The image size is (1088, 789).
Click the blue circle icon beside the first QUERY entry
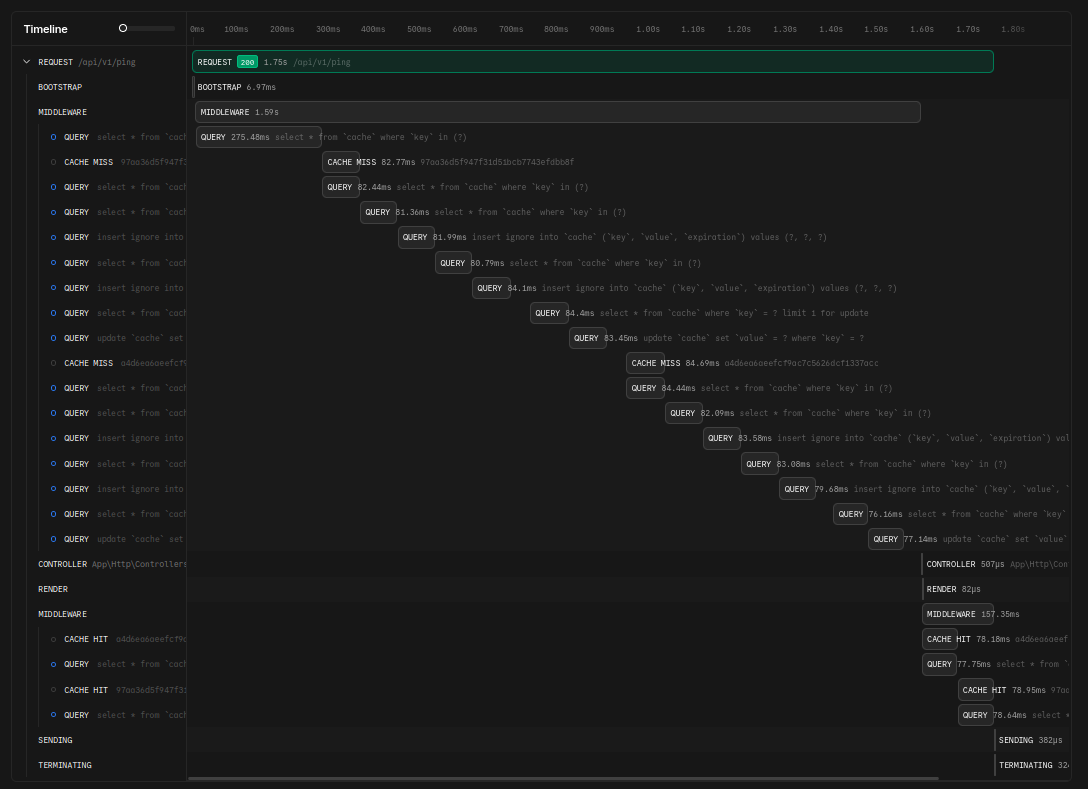point(54,137)
